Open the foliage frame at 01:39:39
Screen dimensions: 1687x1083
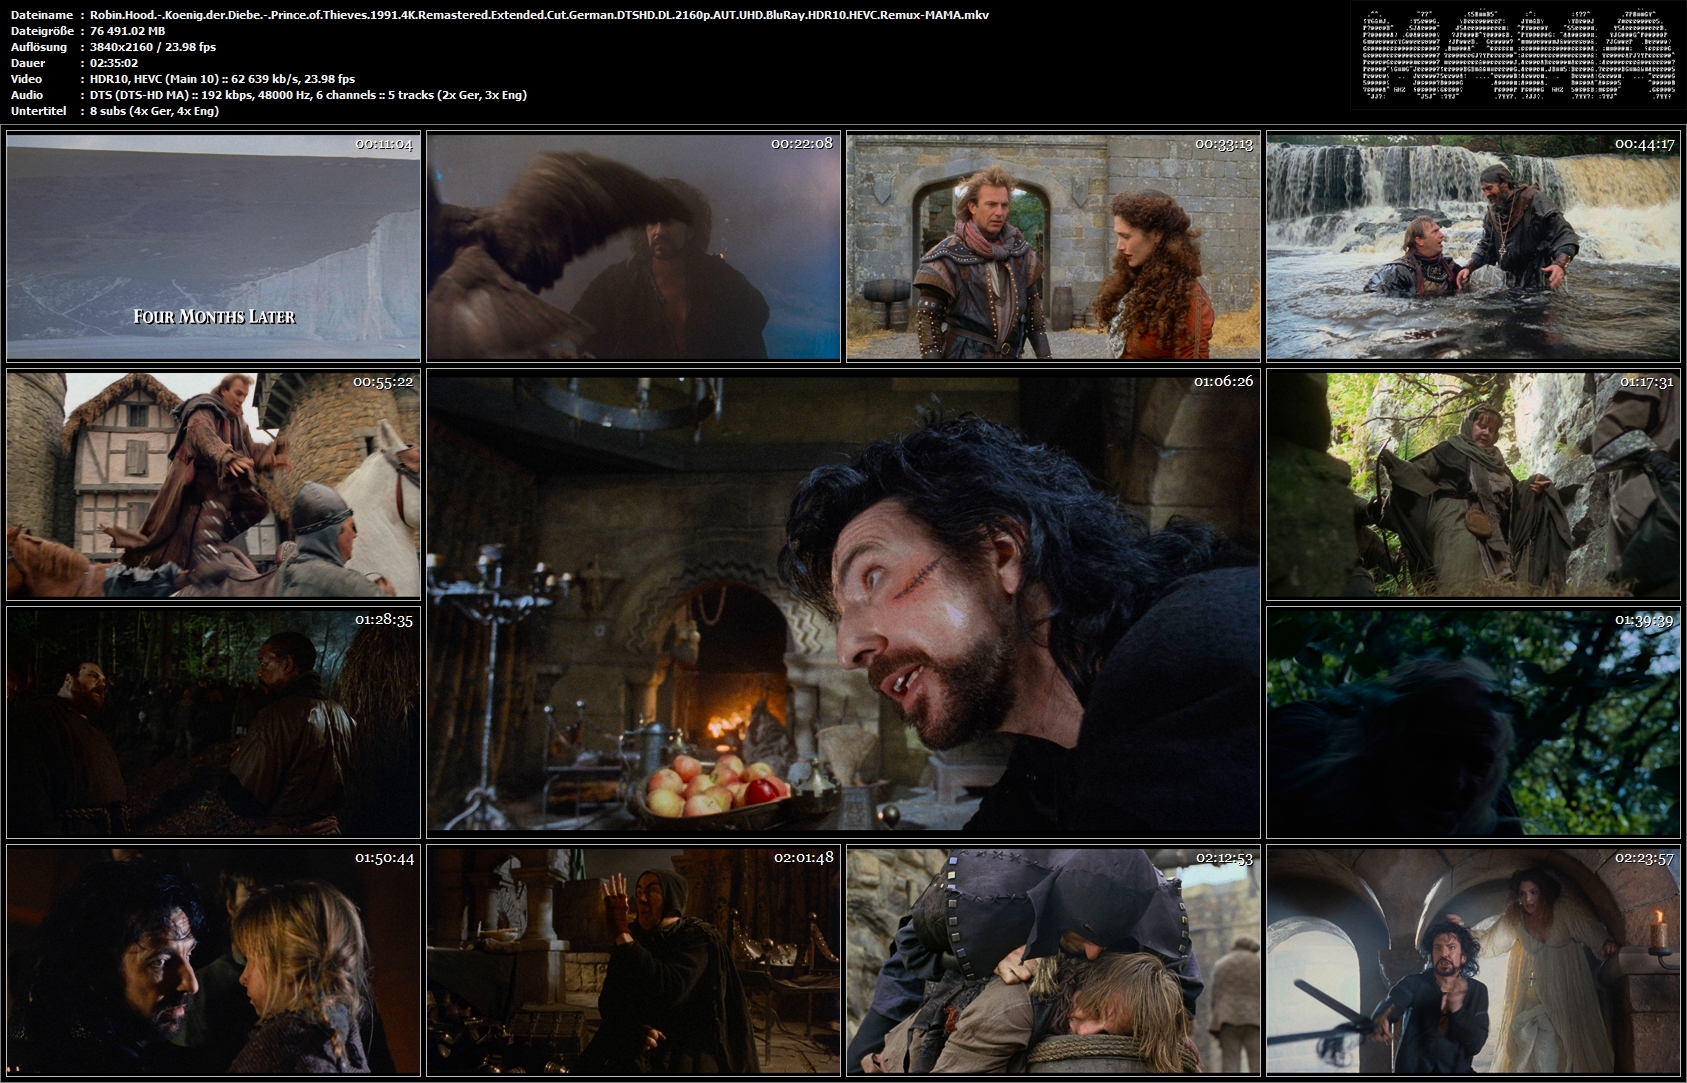coord(1473,723)
